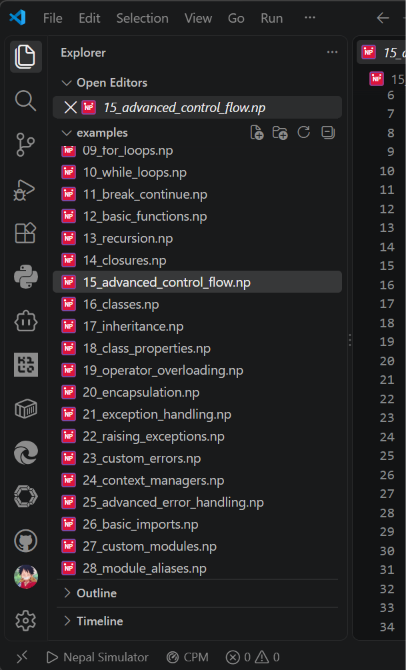Open the Run menu

(272, 18)
